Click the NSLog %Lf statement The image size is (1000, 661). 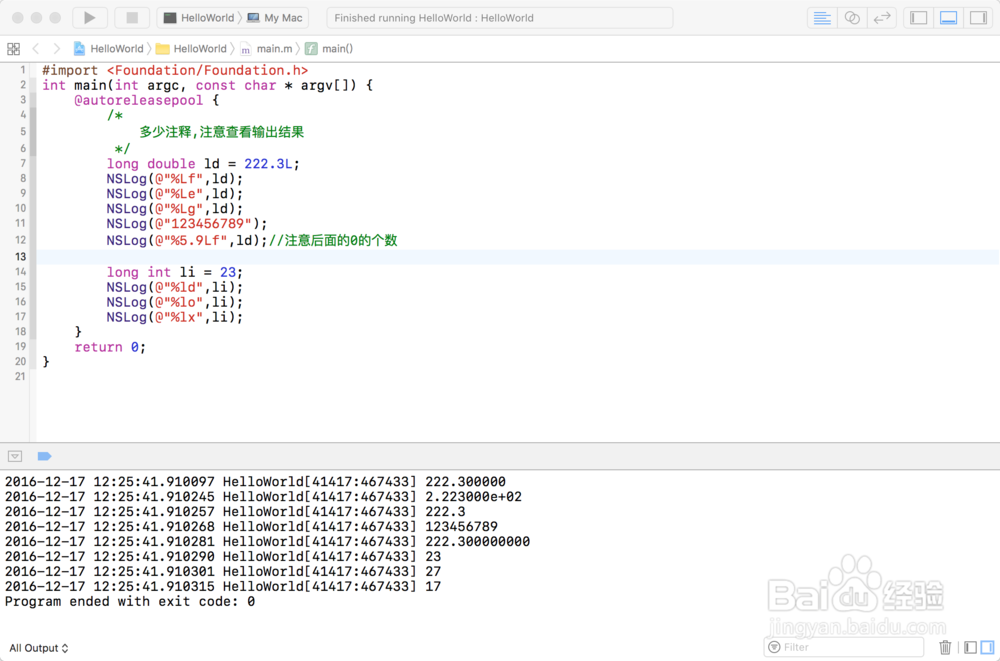tap(175, 179)
